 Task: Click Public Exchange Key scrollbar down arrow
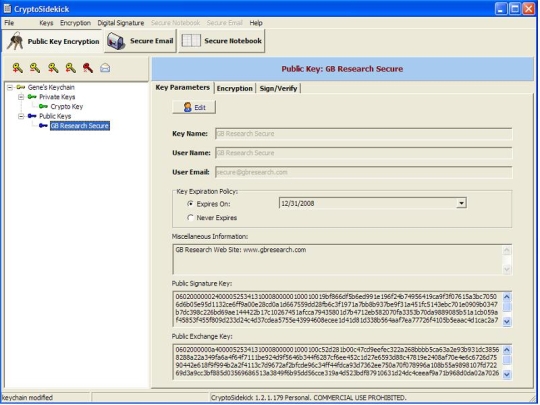(507, 374)
